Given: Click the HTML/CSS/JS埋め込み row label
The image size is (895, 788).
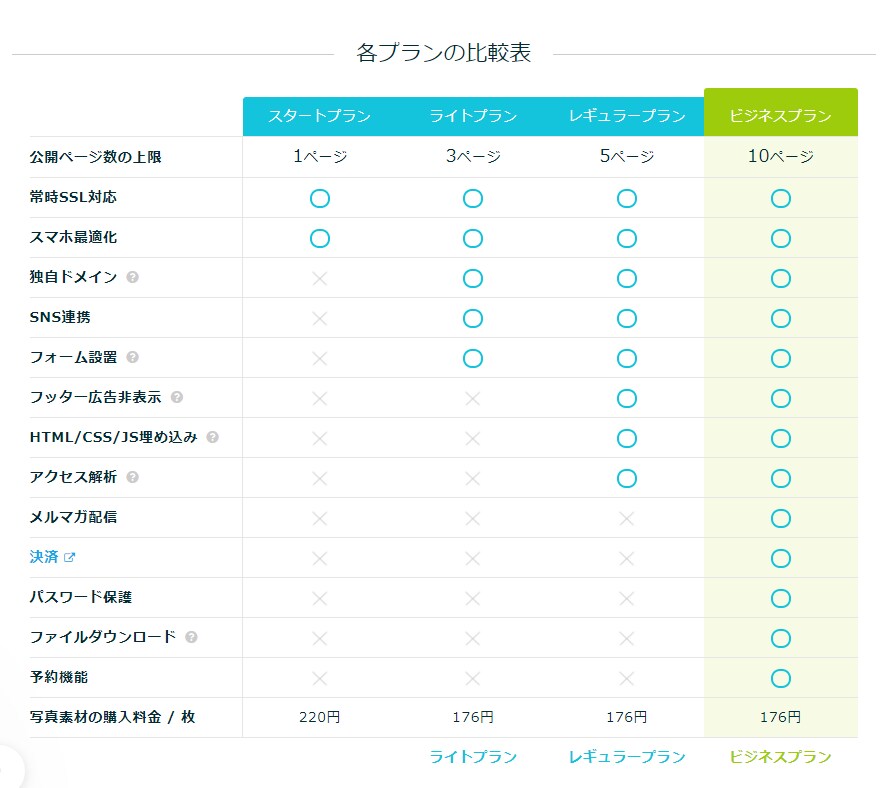Looking at the screenshot, I should (114, 437).
